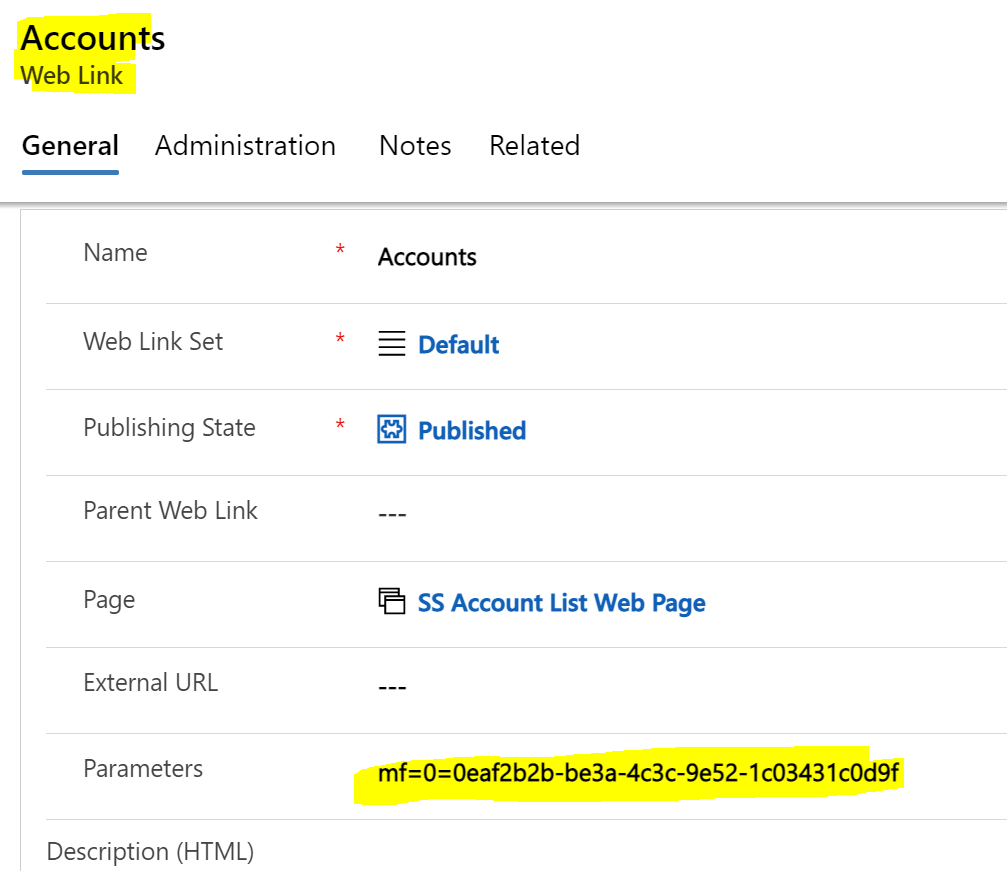Open the Related tab
This screenshot has height=871, width=1007.
pyautogui.click(x=534, y=146)
